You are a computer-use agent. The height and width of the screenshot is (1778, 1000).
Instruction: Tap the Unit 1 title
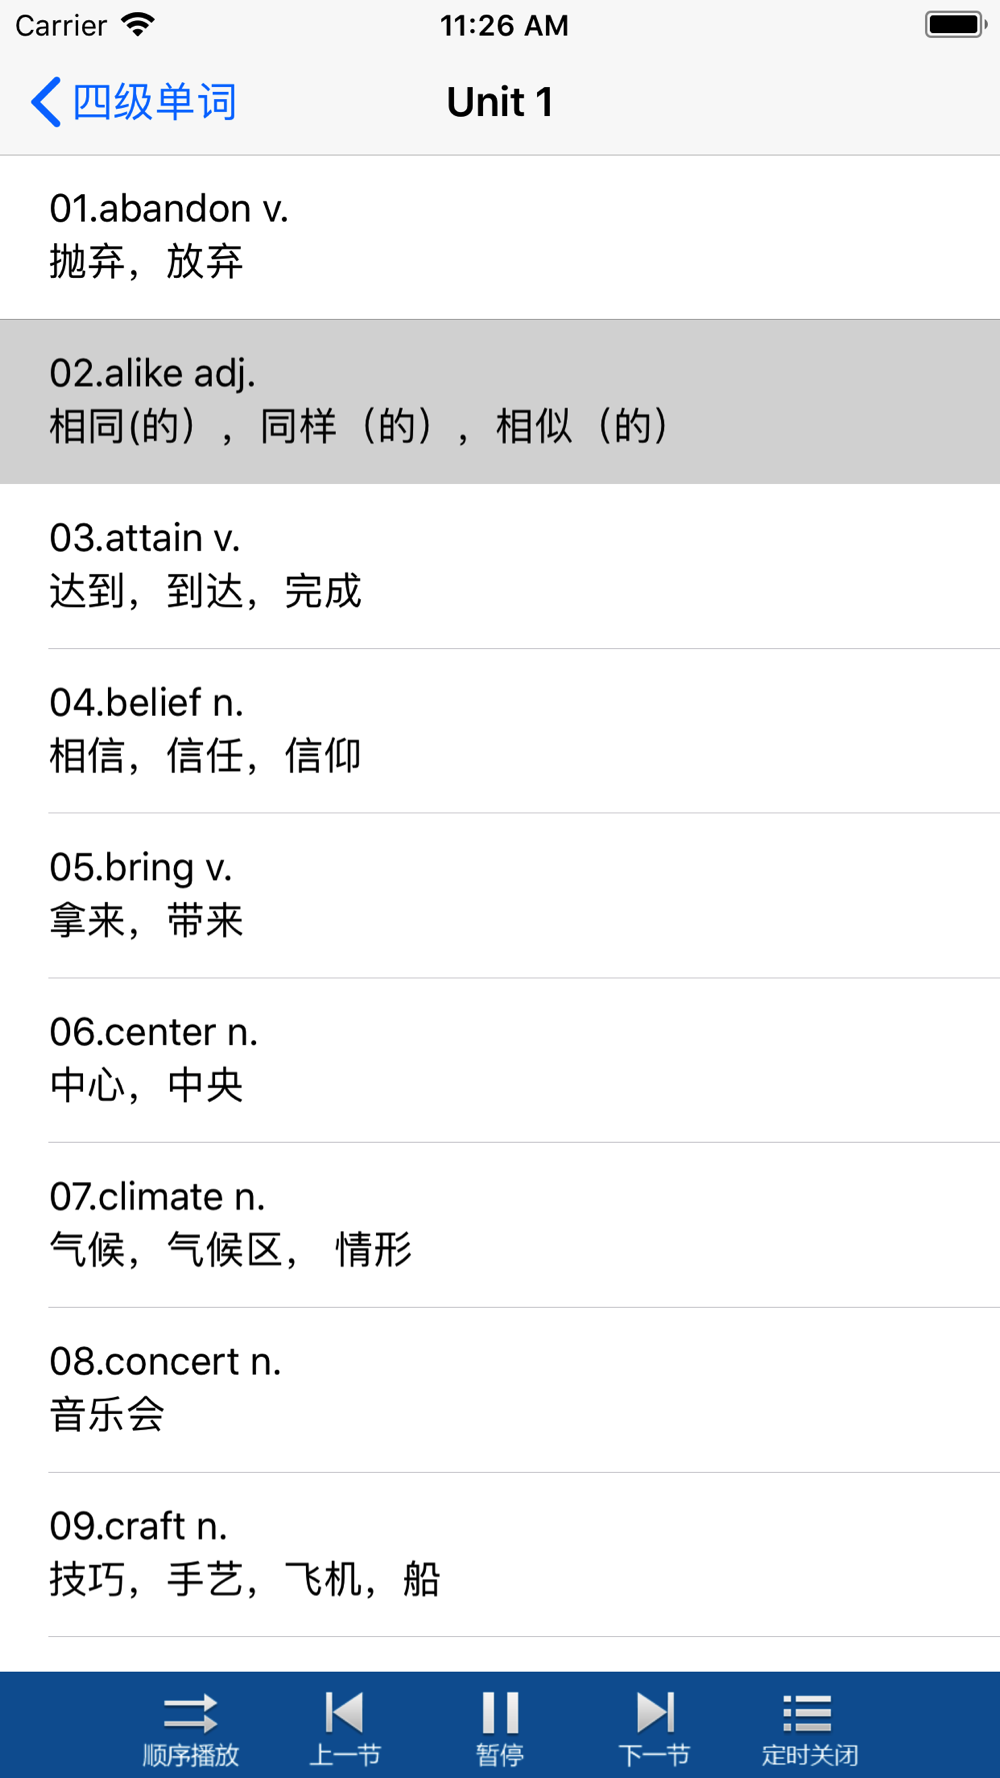pos(500,102)
